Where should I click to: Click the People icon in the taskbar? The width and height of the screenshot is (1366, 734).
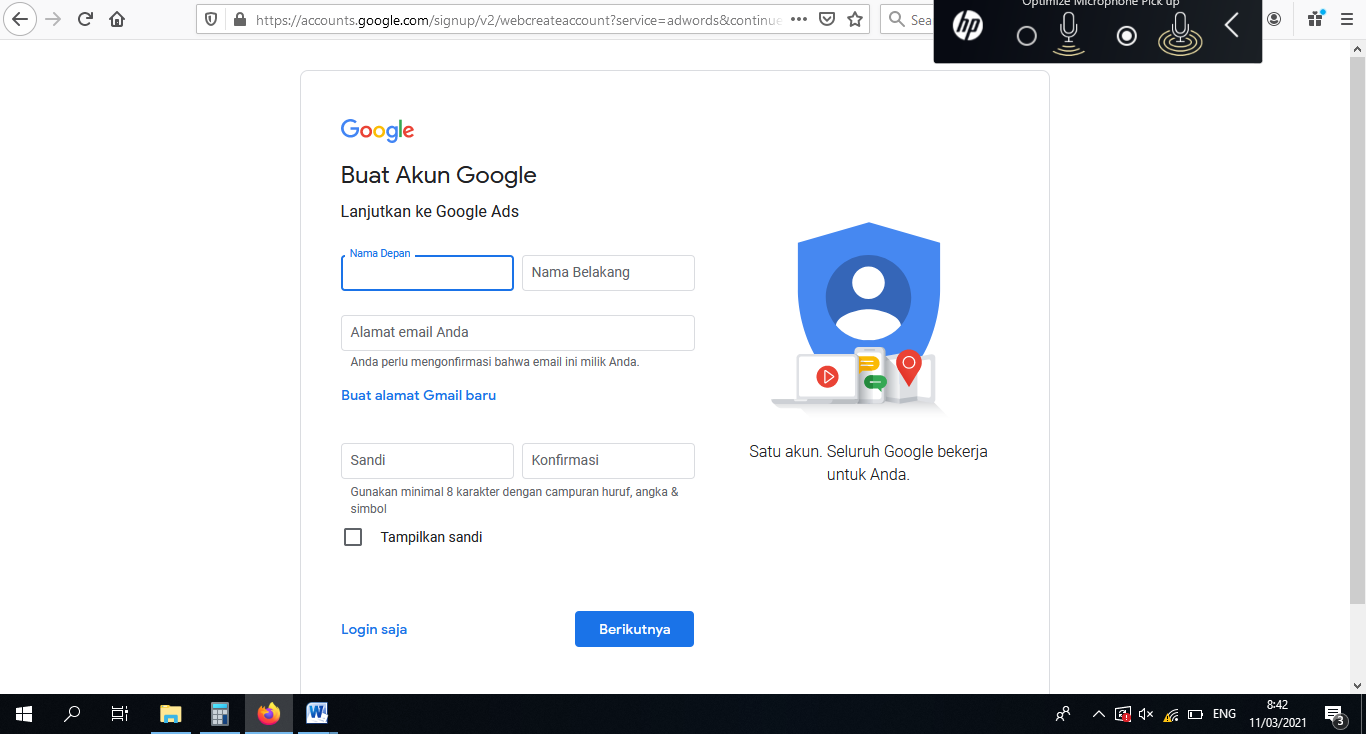1063,714
